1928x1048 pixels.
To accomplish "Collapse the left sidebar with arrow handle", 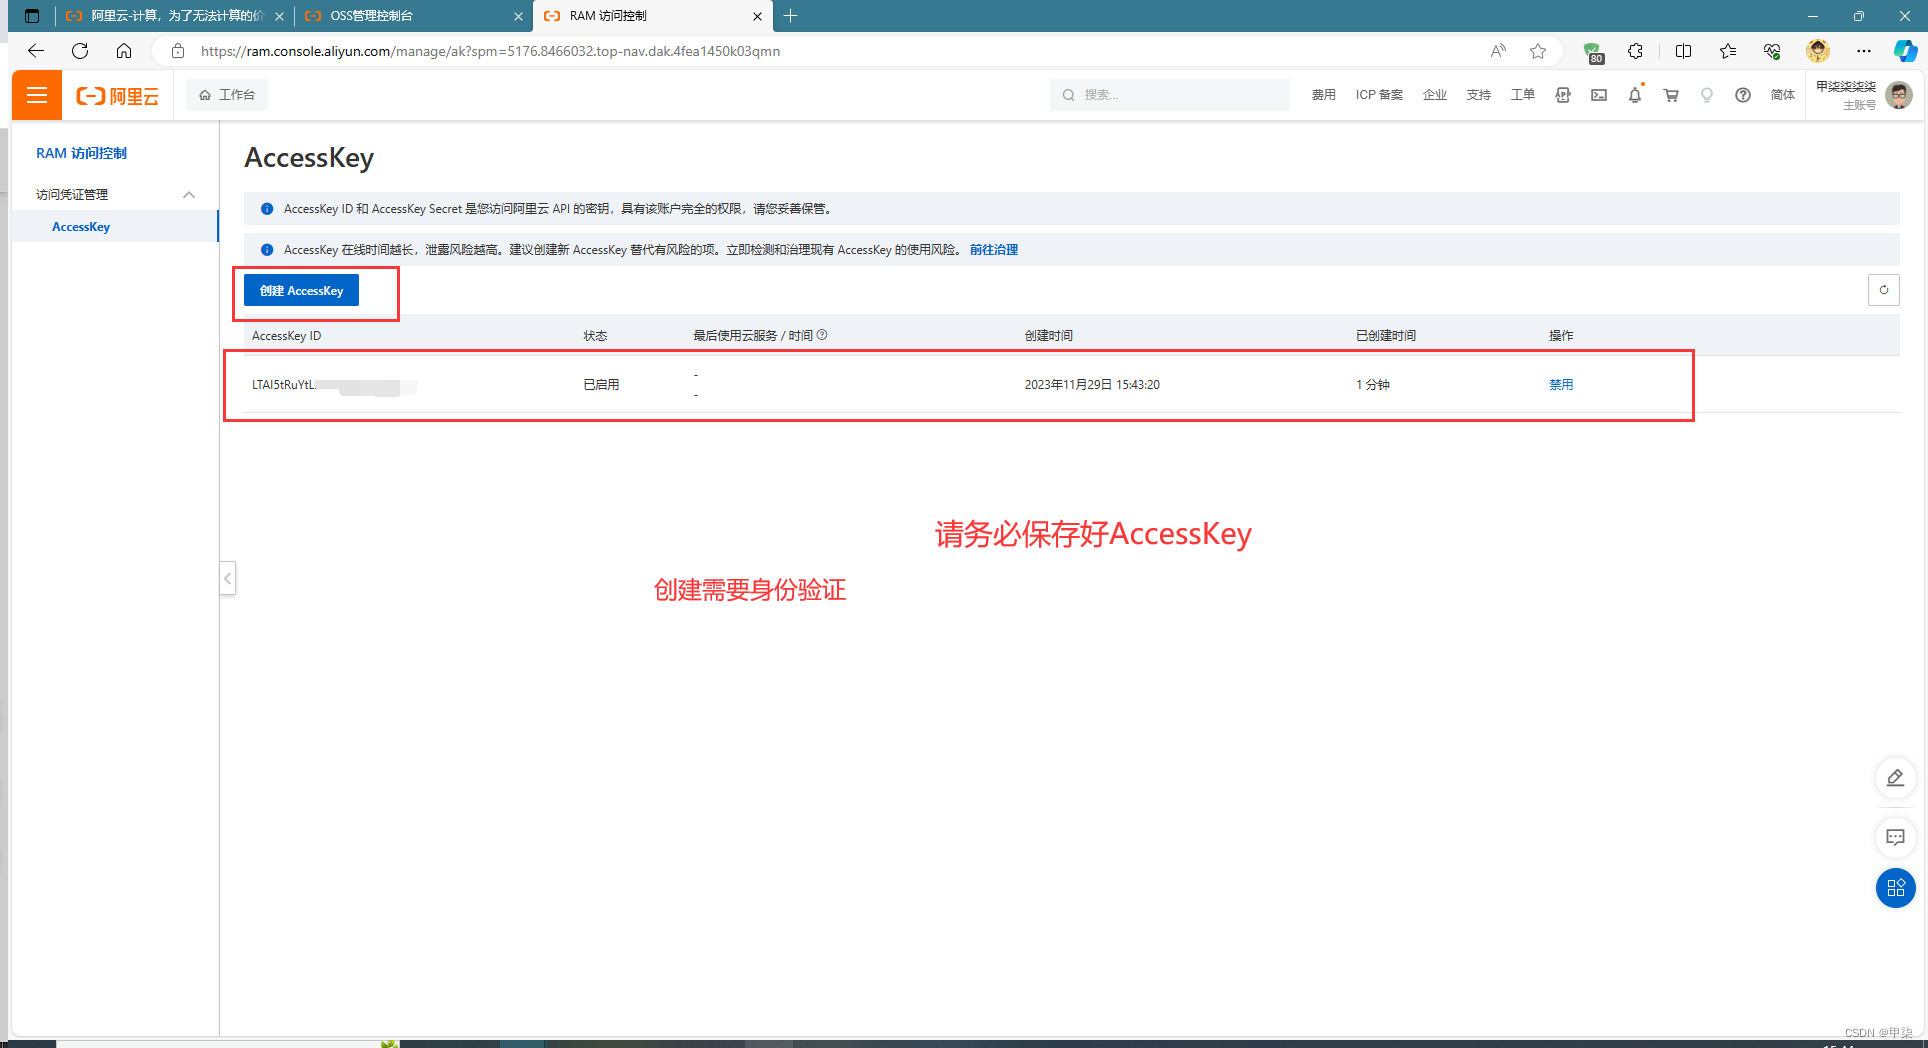I will pos(228,578).
